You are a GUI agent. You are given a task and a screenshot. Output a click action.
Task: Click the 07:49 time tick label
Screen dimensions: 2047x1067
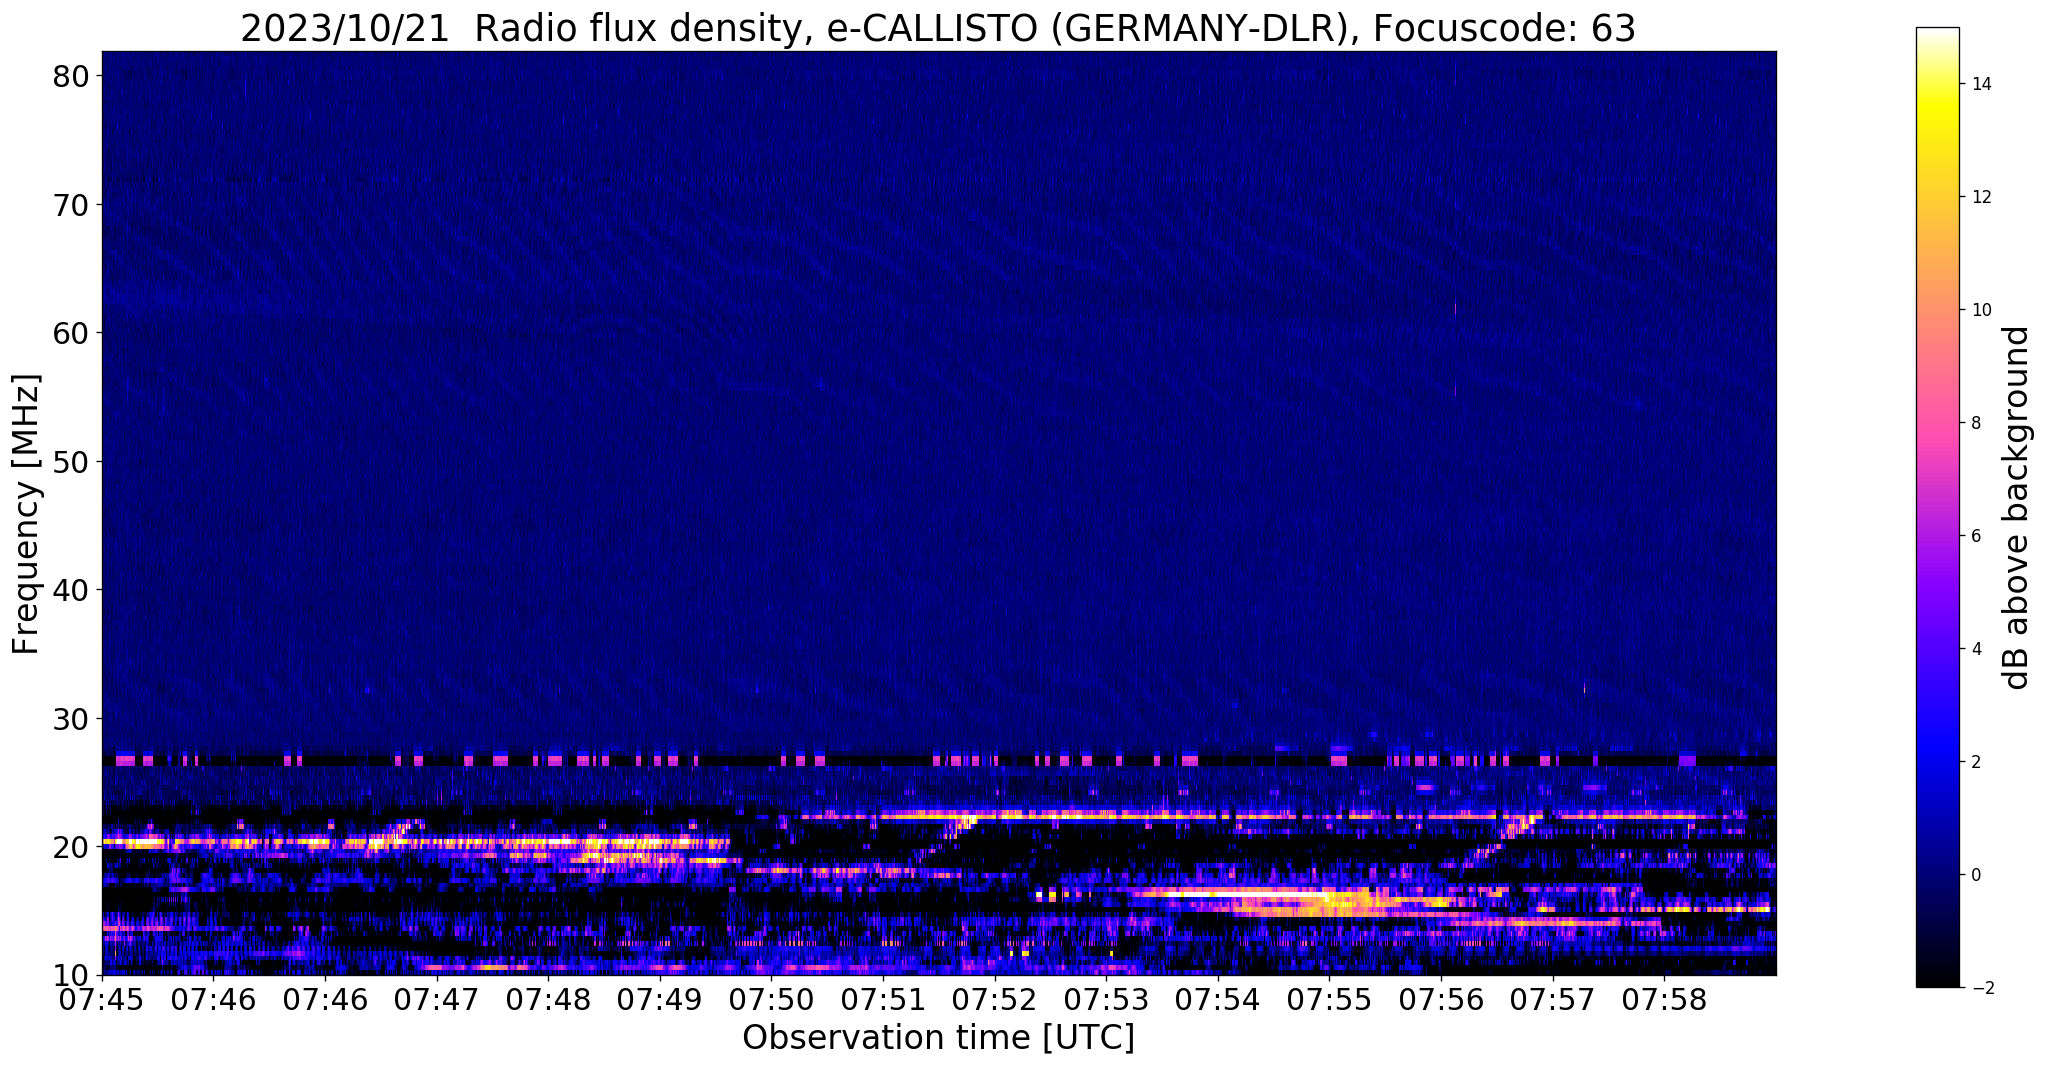[x=660, y=999]
